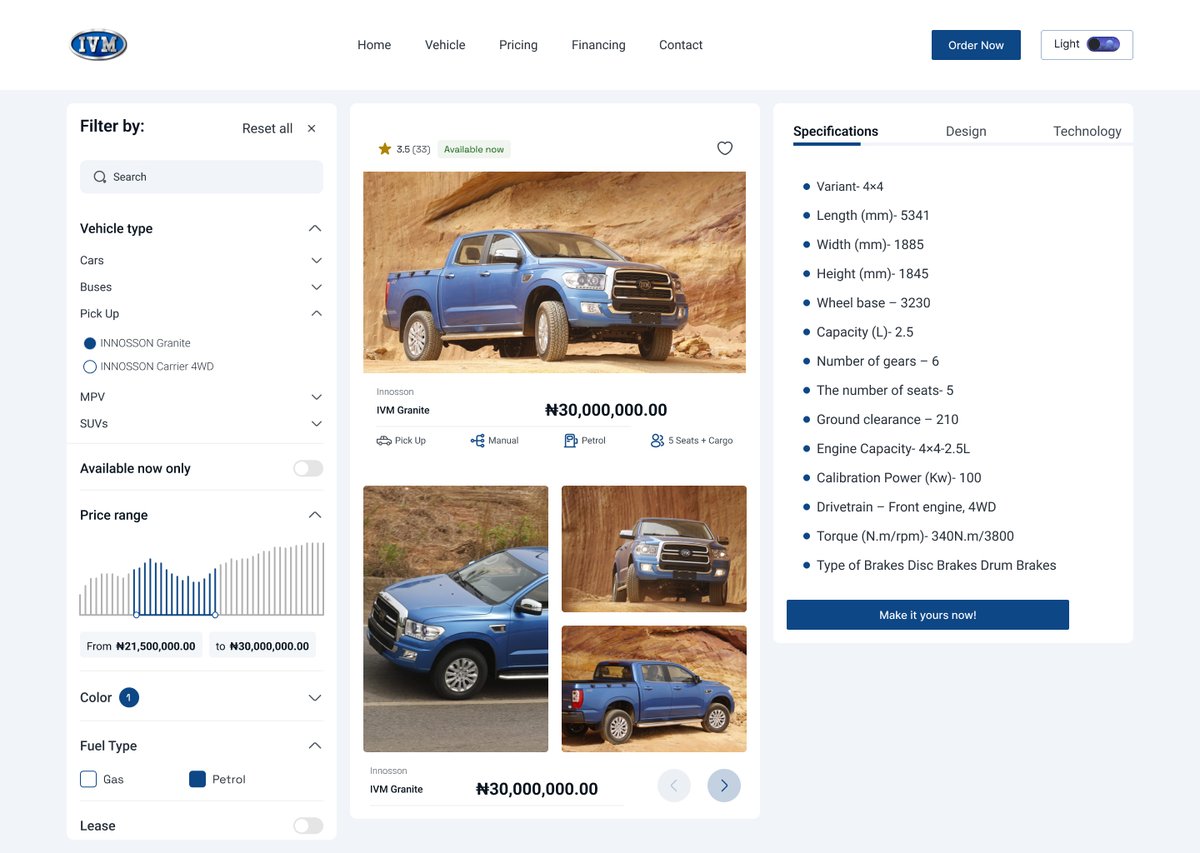Switch to the Specifications tab
Viewport: 1200px width, 853px height.
coord(836,131)
